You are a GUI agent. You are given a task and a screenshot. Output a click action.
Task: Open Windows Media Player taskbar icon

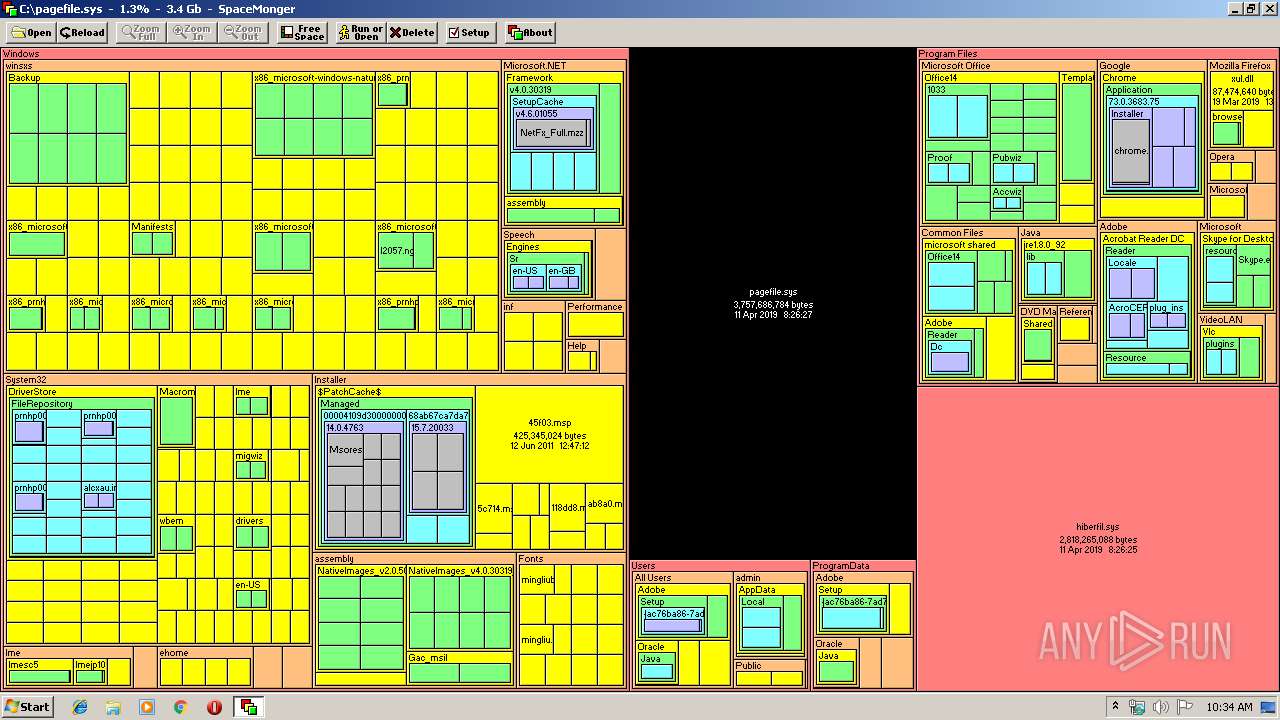(x=147, y=707)
